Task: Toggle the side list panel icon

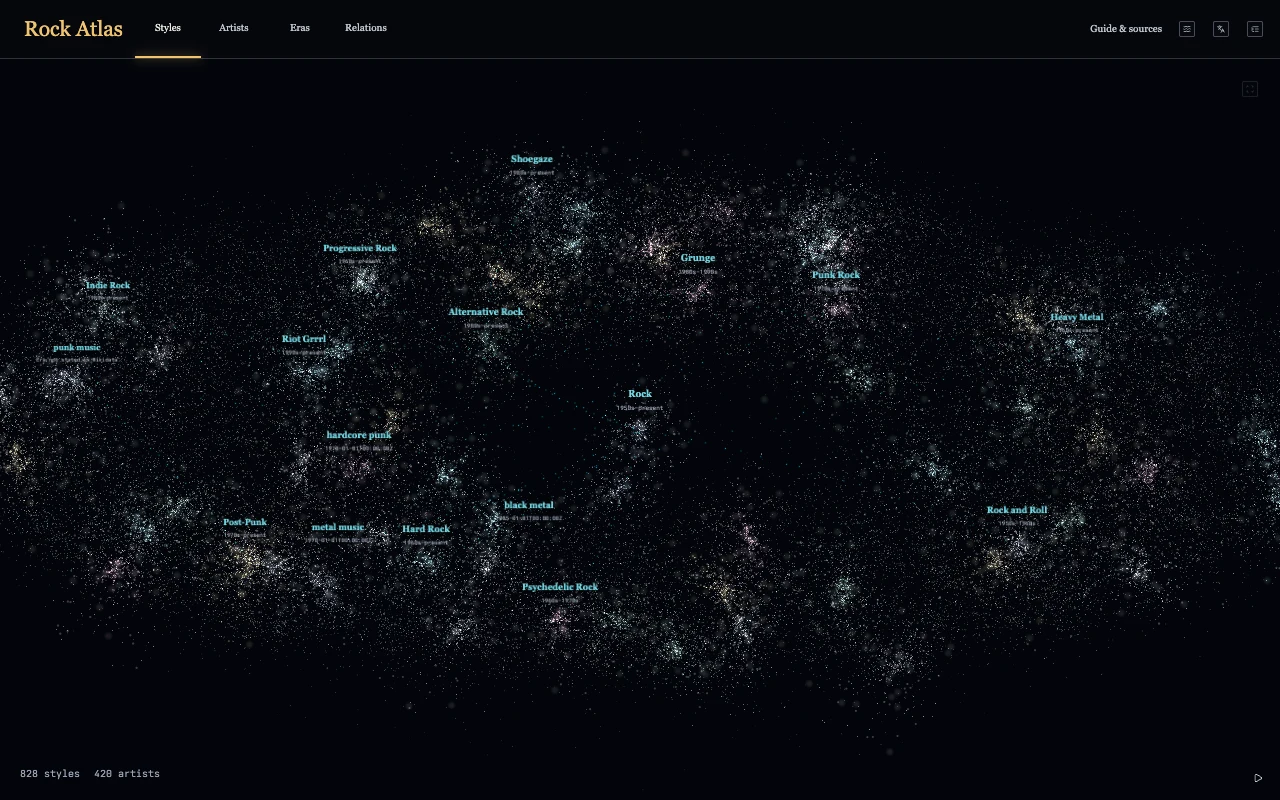Action: [x=1255, y=29]
